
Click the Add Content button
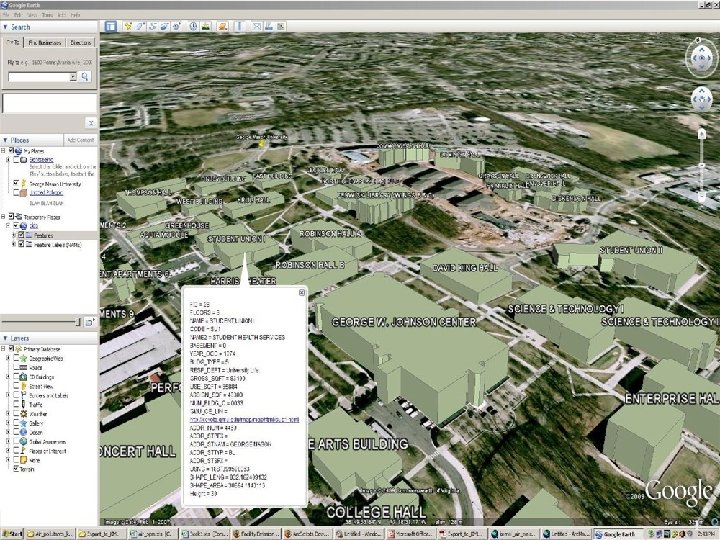pos(80,140)
